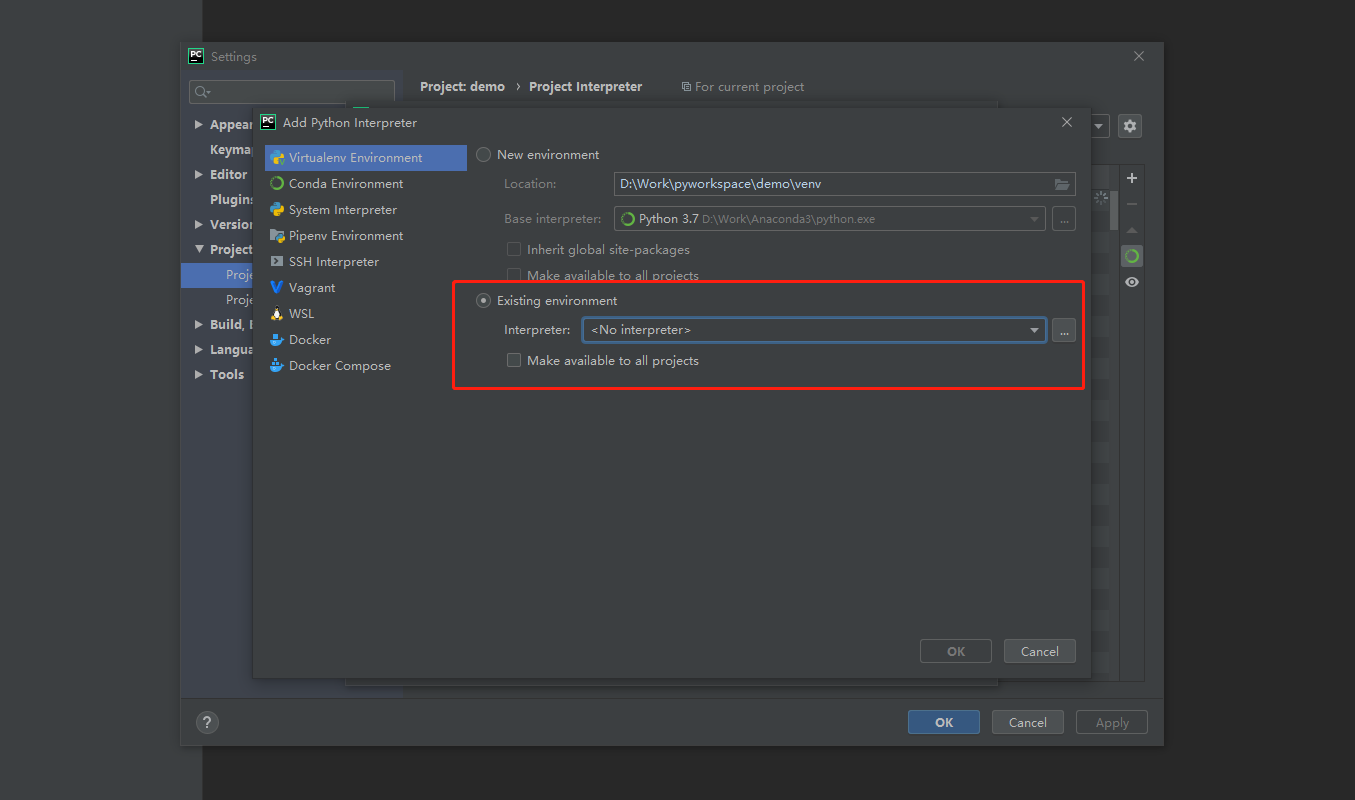Screen dimensions: 1355x800
Task: Click the plus icon to add package
Action: (1132, 178)
